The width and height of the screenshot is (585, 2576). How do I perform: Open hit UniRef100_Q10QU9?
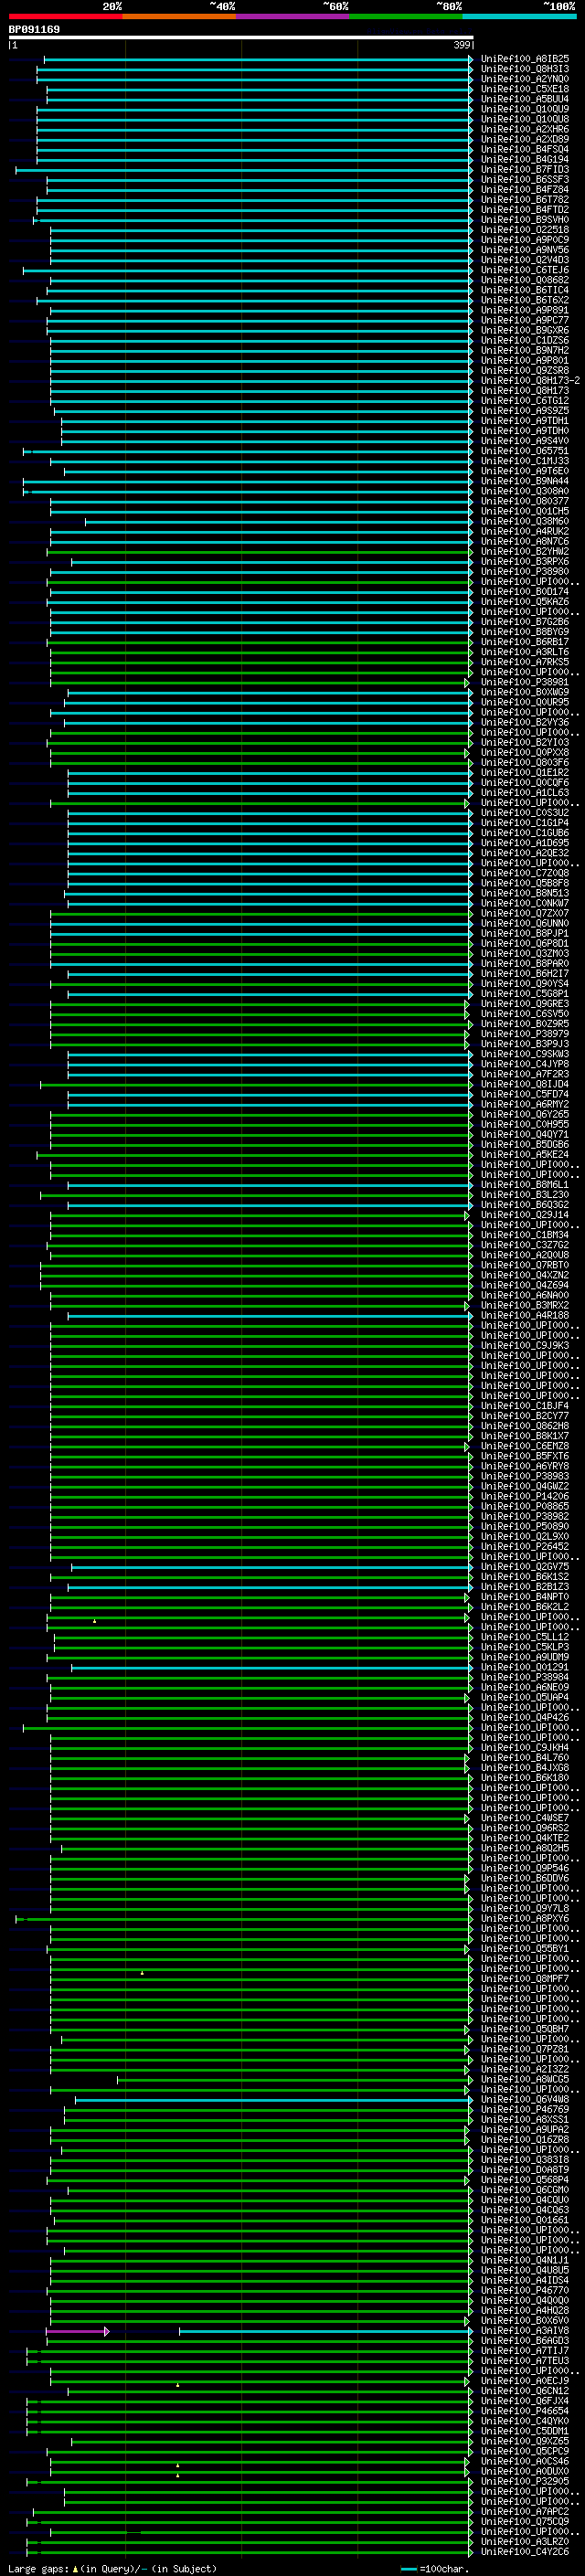tap(525, 109)
